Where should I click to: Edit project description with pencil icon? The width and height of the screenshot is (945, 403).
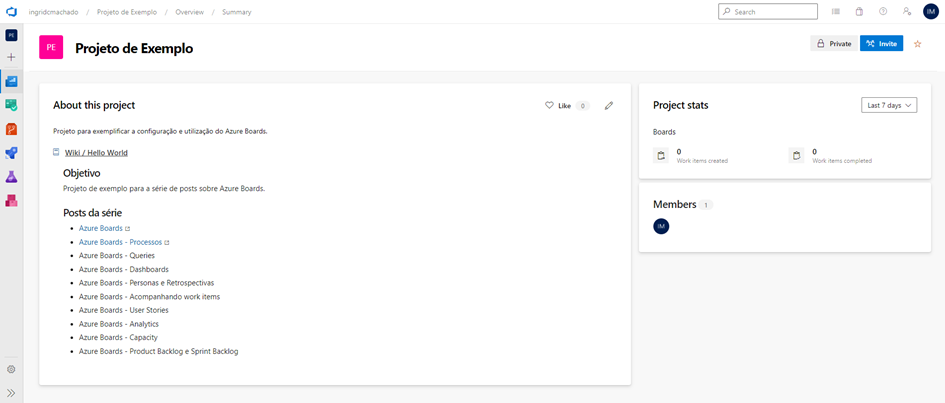(x=609, y=105)
